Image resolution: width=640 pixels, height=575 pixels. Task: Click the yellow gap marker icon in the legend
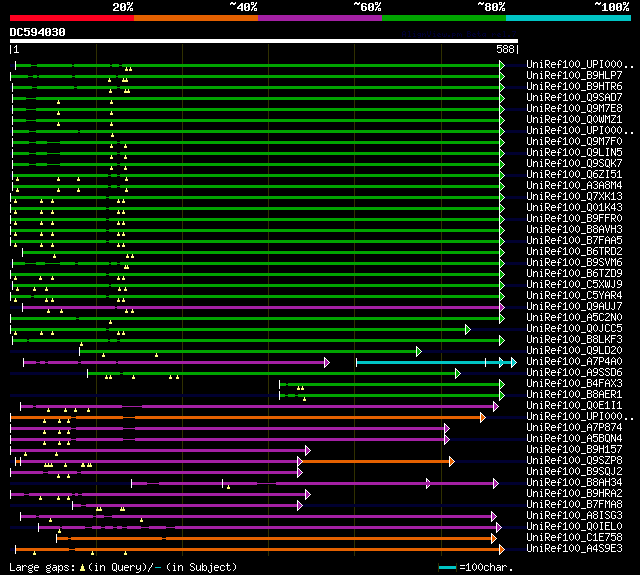[x=82, y=567]
